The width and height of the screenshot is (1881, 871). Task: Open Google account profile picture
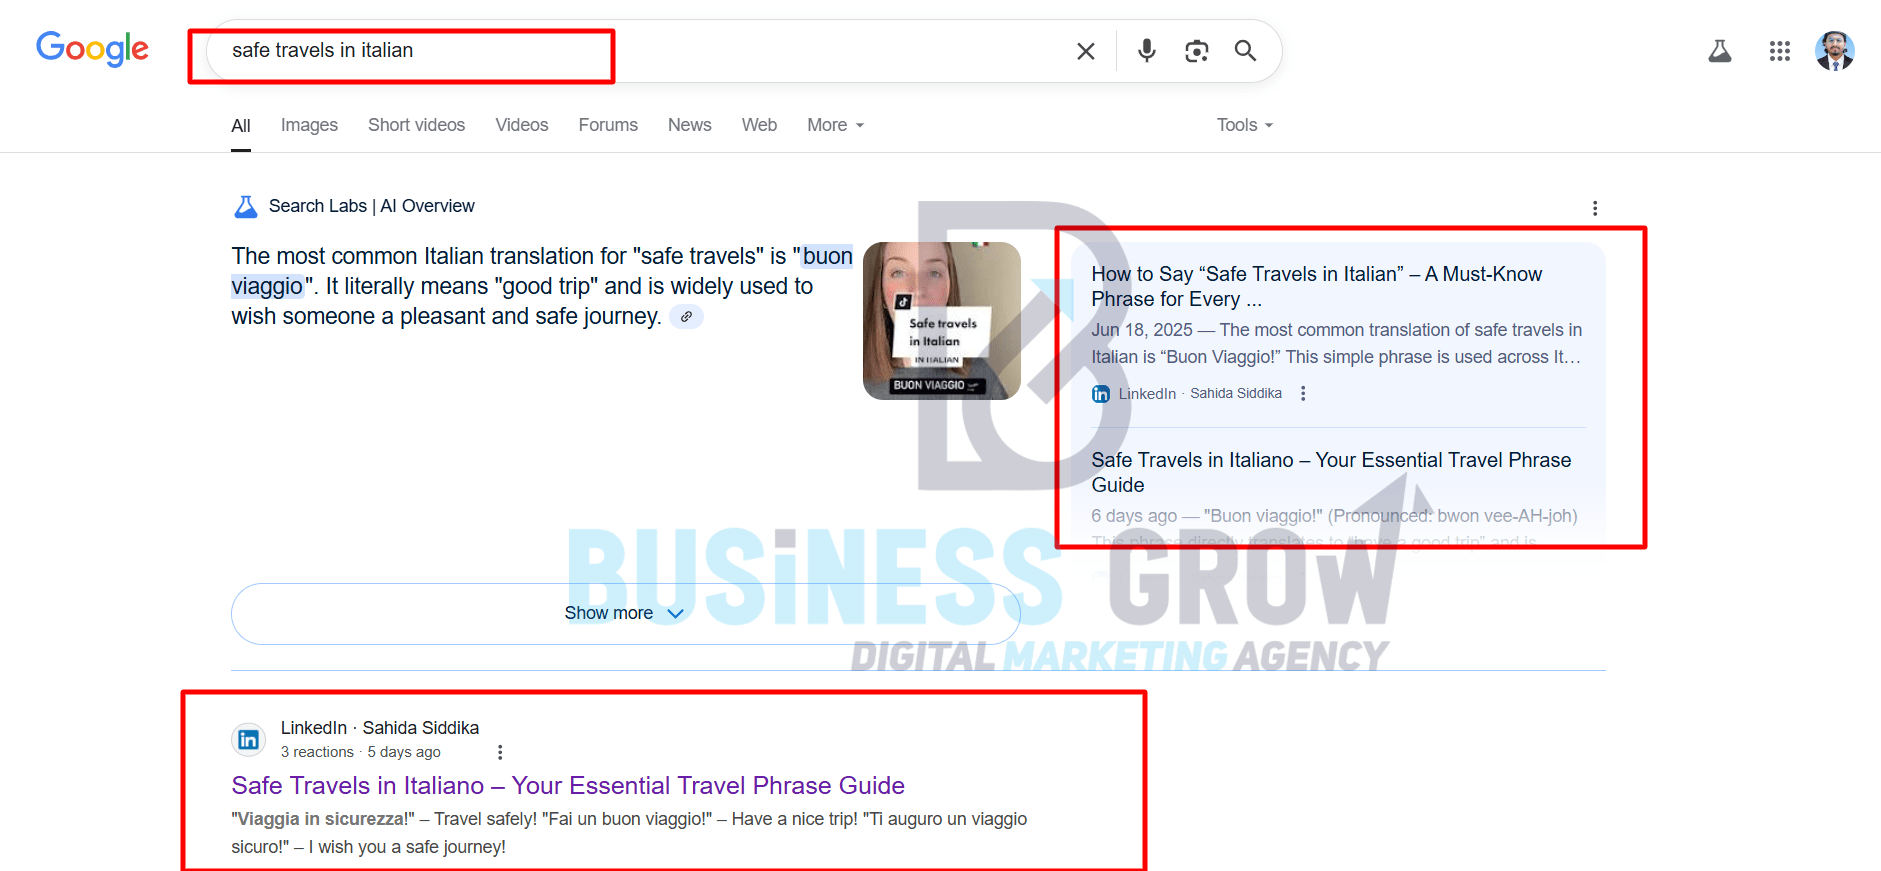tap(1835, 51)
